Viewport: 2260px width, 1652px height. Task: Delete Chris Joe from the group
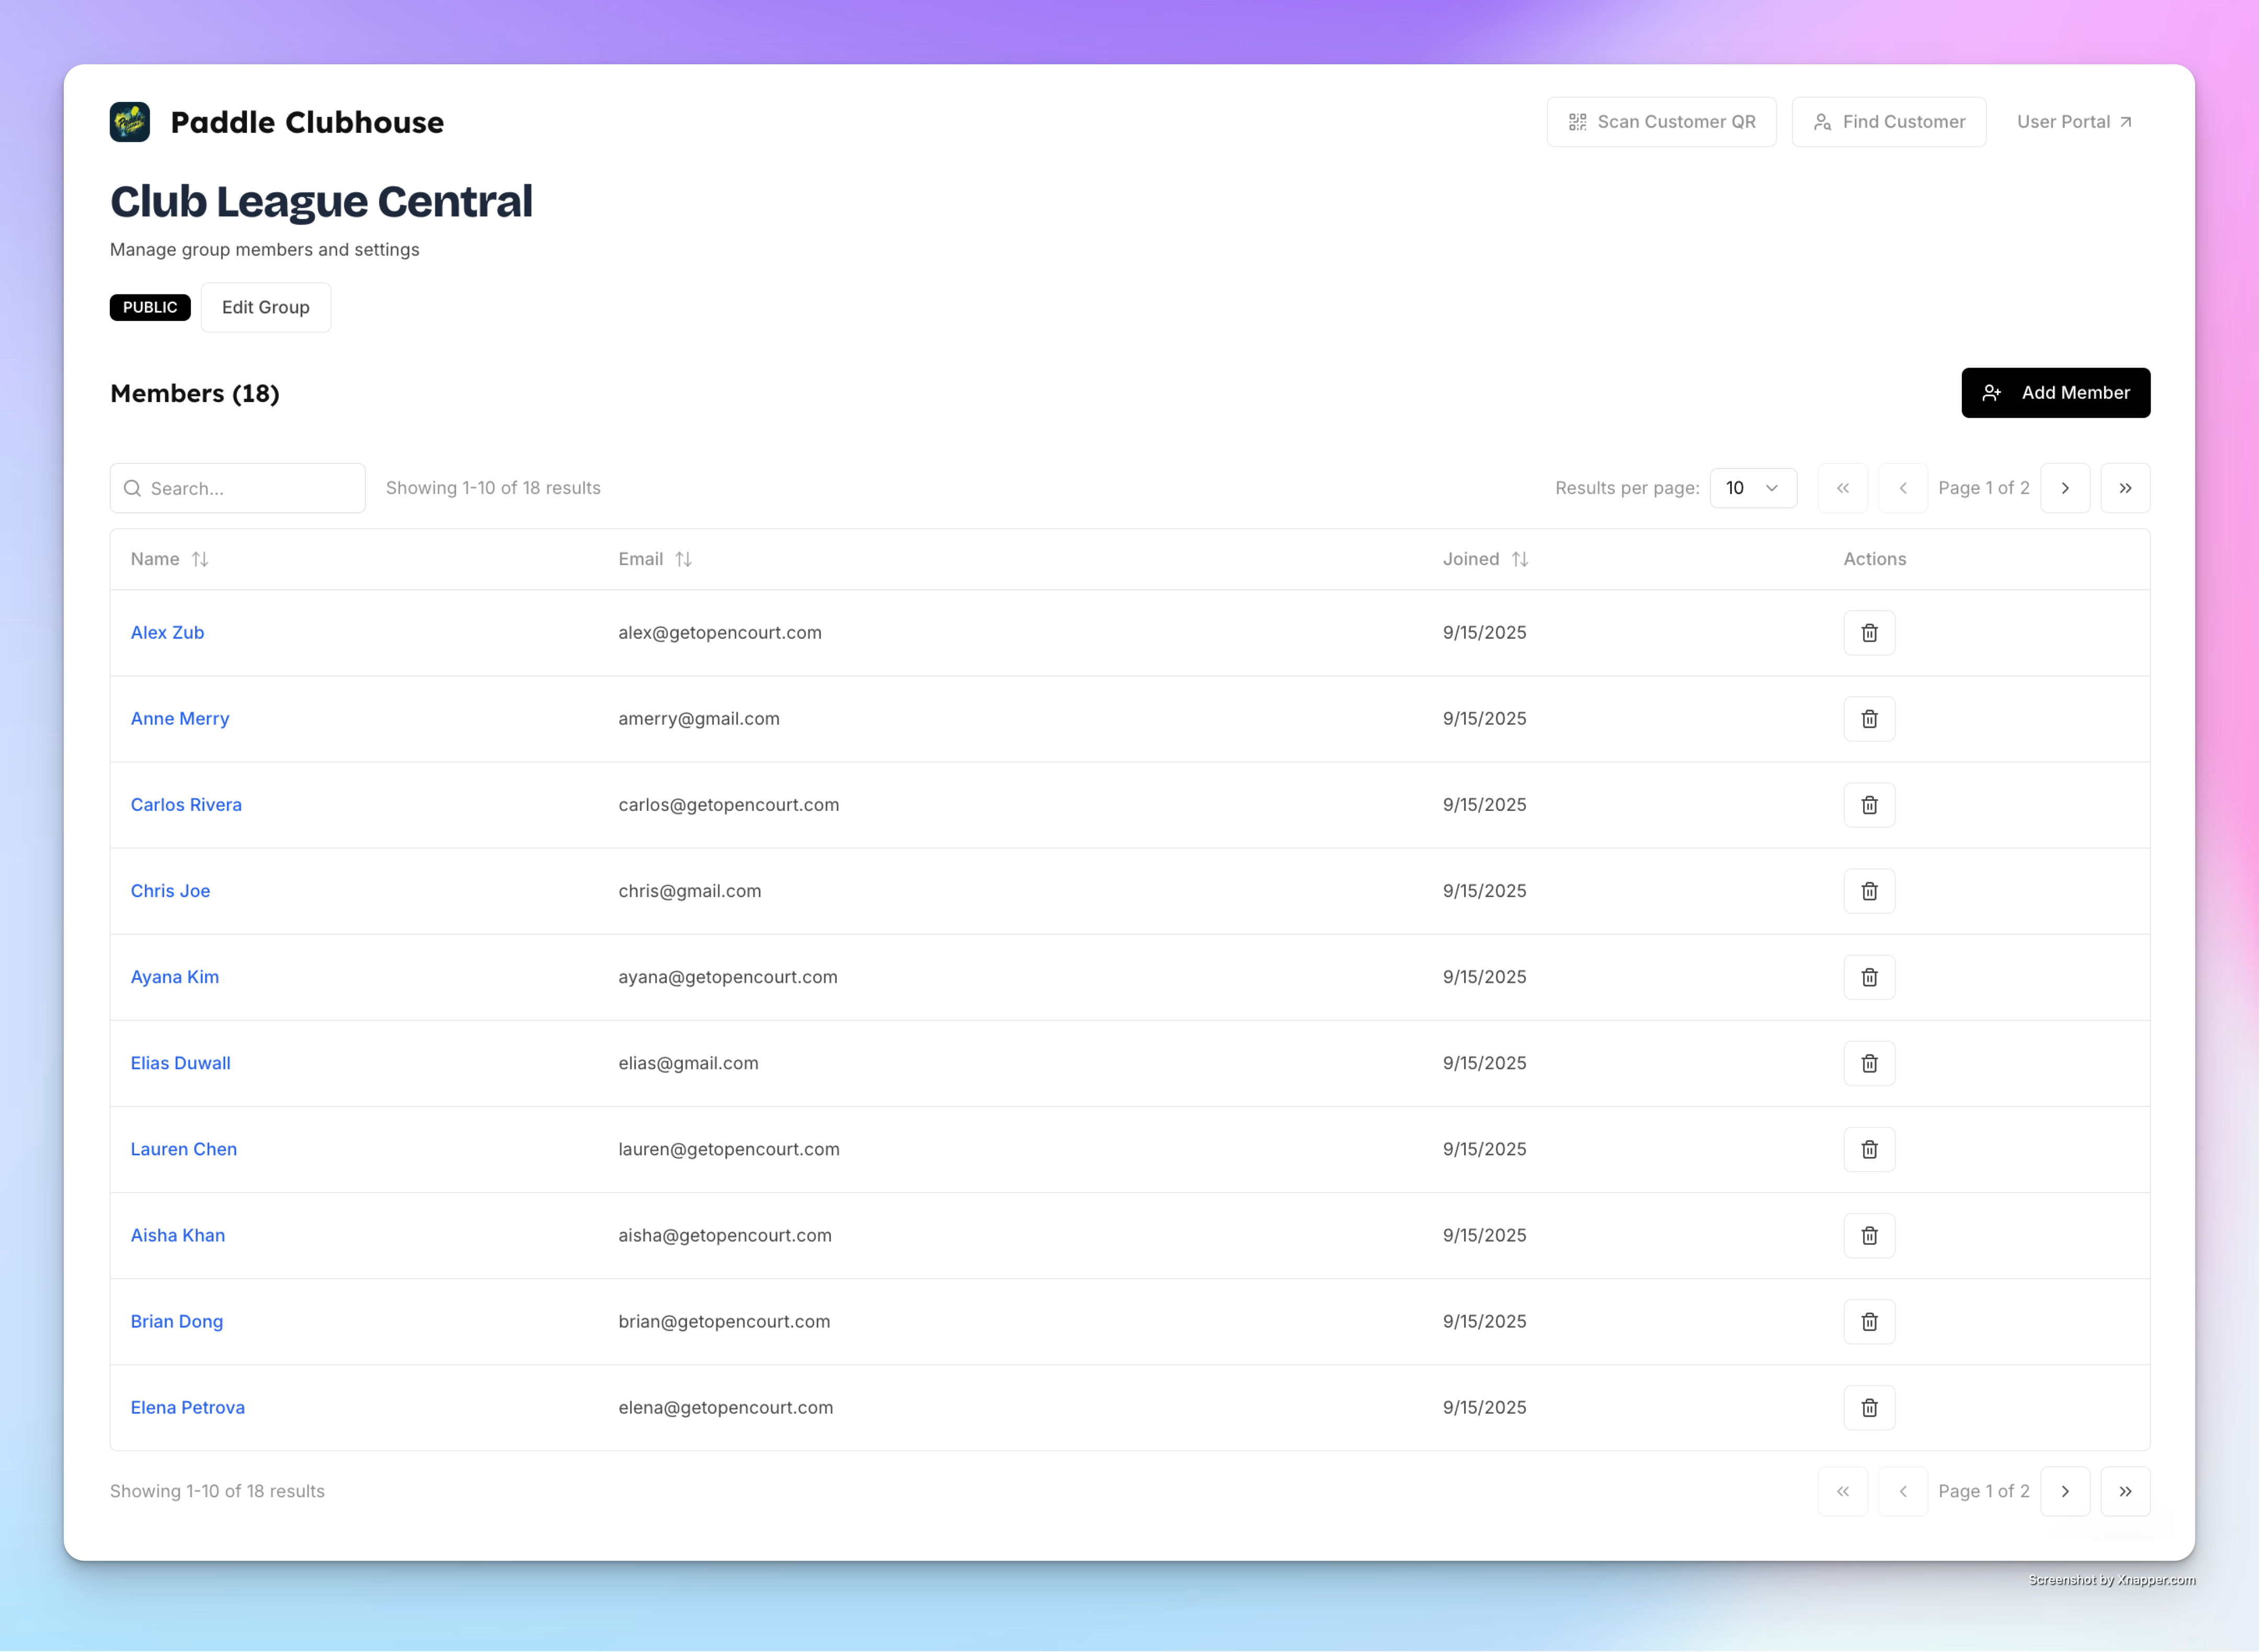point(1869,891)
